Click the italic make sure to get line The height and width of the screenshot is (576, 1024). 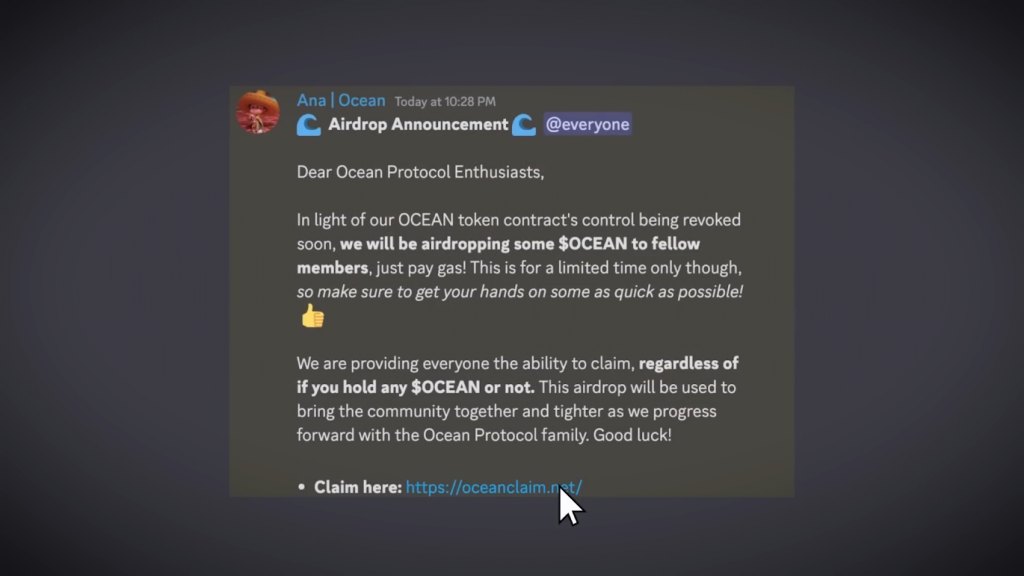click(519, 292)
